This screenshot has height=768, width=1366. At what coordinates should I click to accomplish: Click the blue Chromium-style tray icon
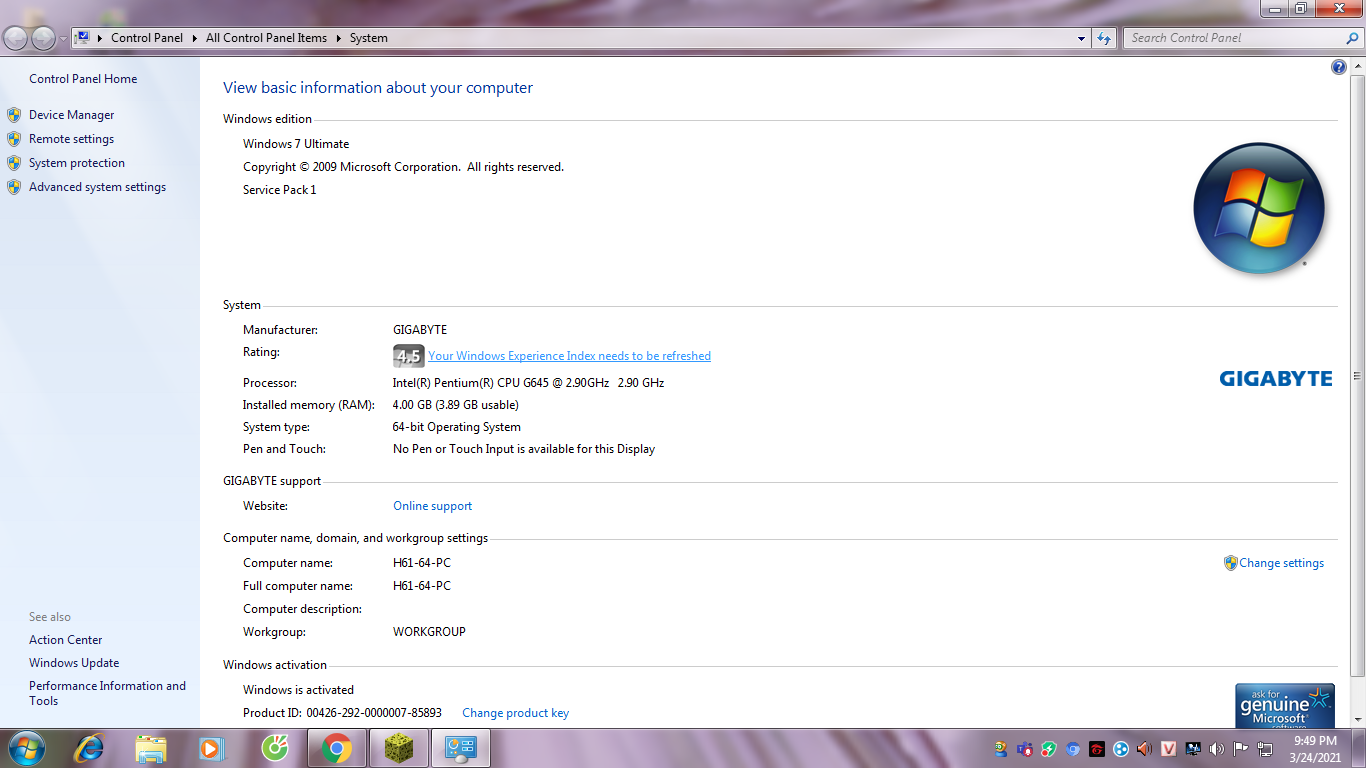point(1073,748)
